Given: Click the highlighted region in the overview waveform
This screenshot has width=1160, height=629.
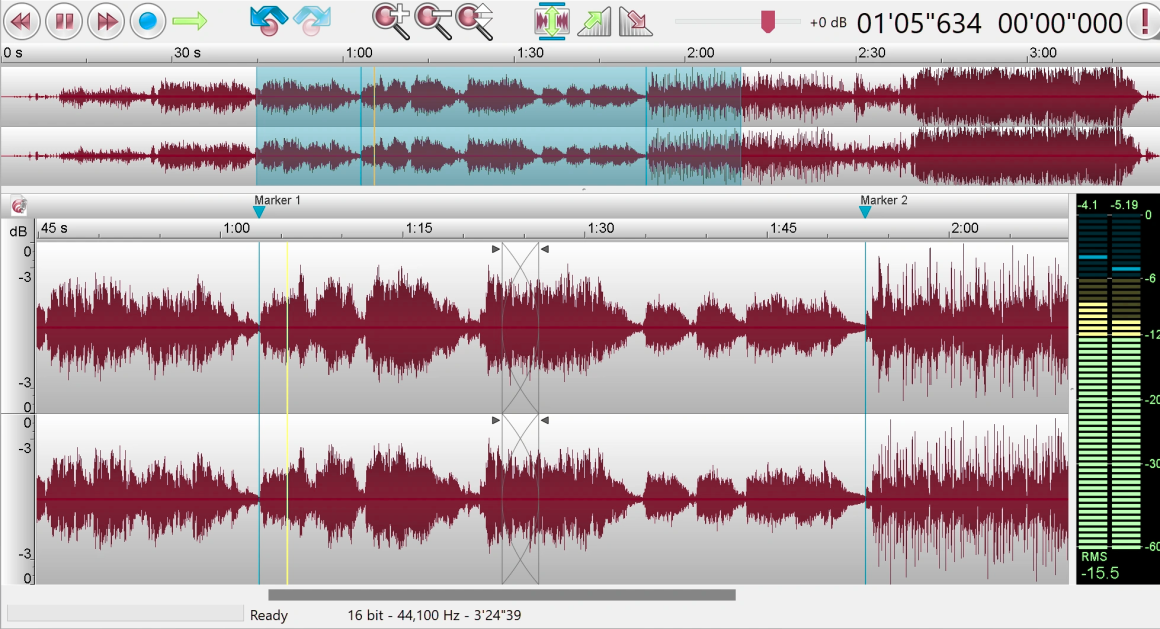Looking at the screenshot, I should pos(499,126).
